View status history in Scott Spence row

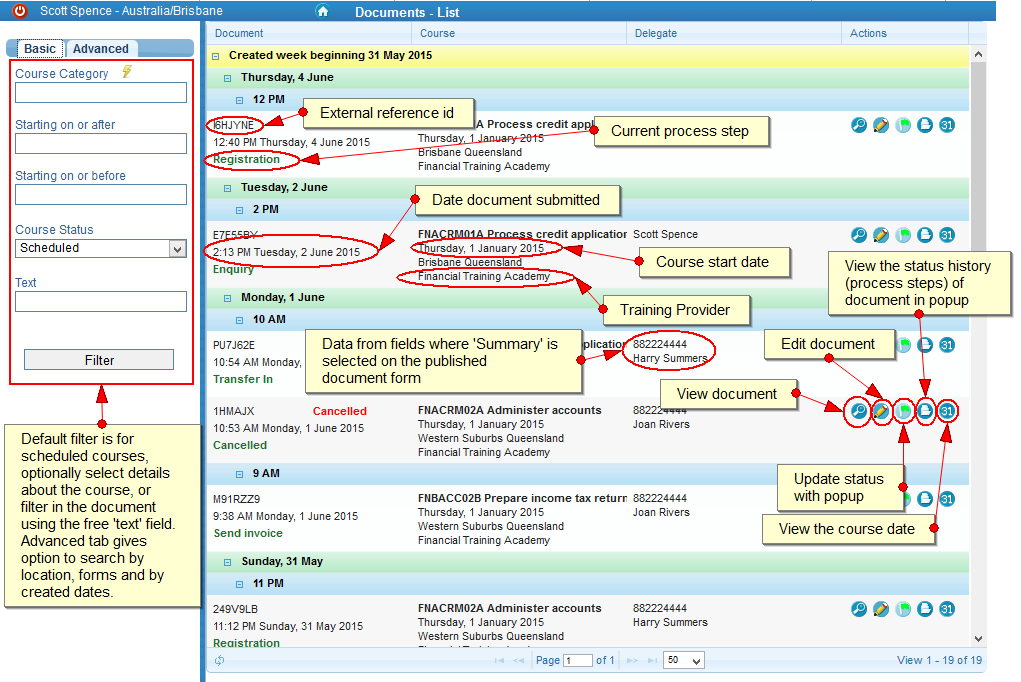(x=925, y=235)
